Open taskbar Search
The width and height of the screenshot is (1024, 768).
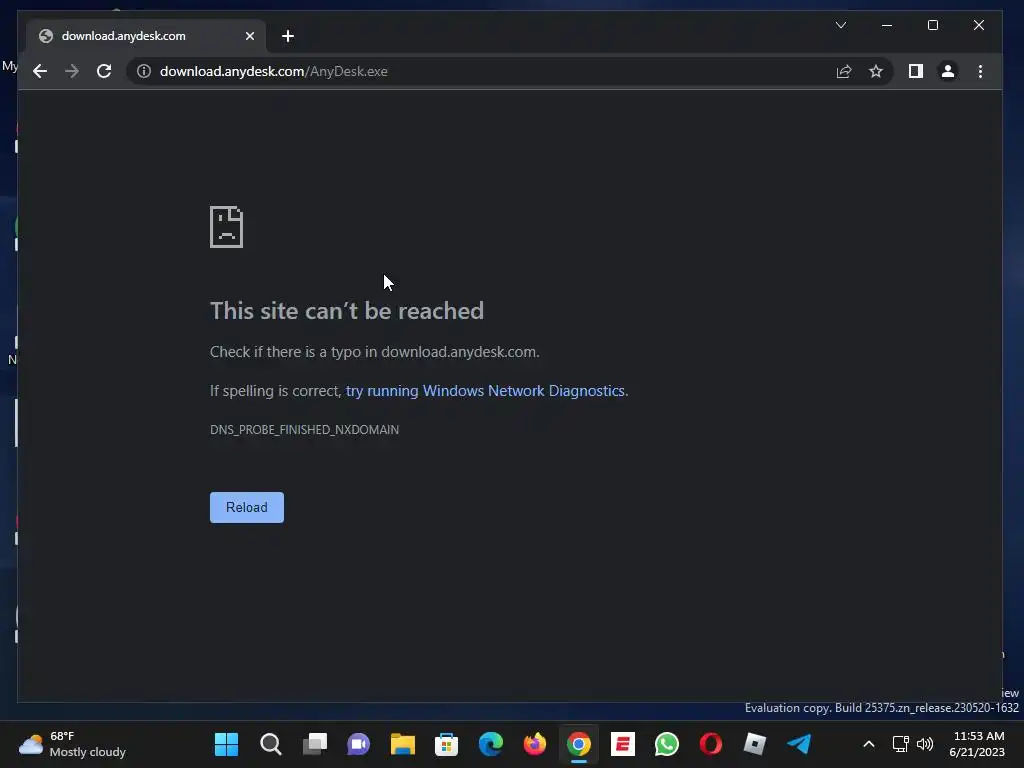coord(270,744)
